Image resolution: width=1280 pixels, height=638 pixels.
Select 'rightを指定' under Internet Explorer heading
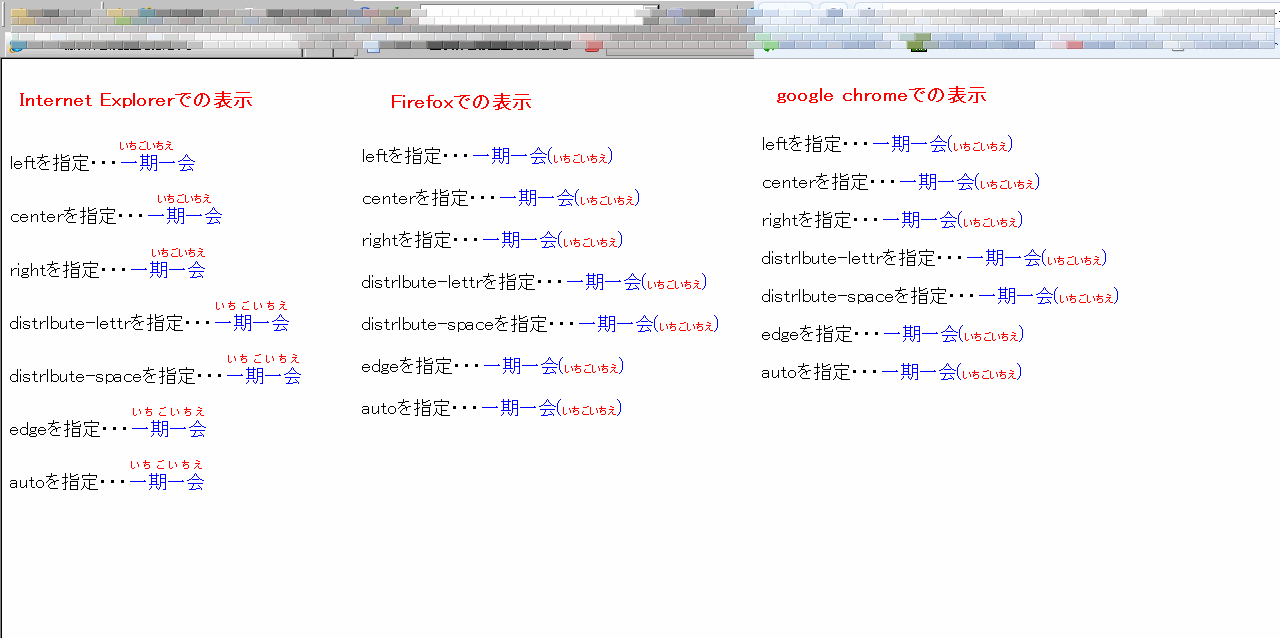click(x=55, y=270)
